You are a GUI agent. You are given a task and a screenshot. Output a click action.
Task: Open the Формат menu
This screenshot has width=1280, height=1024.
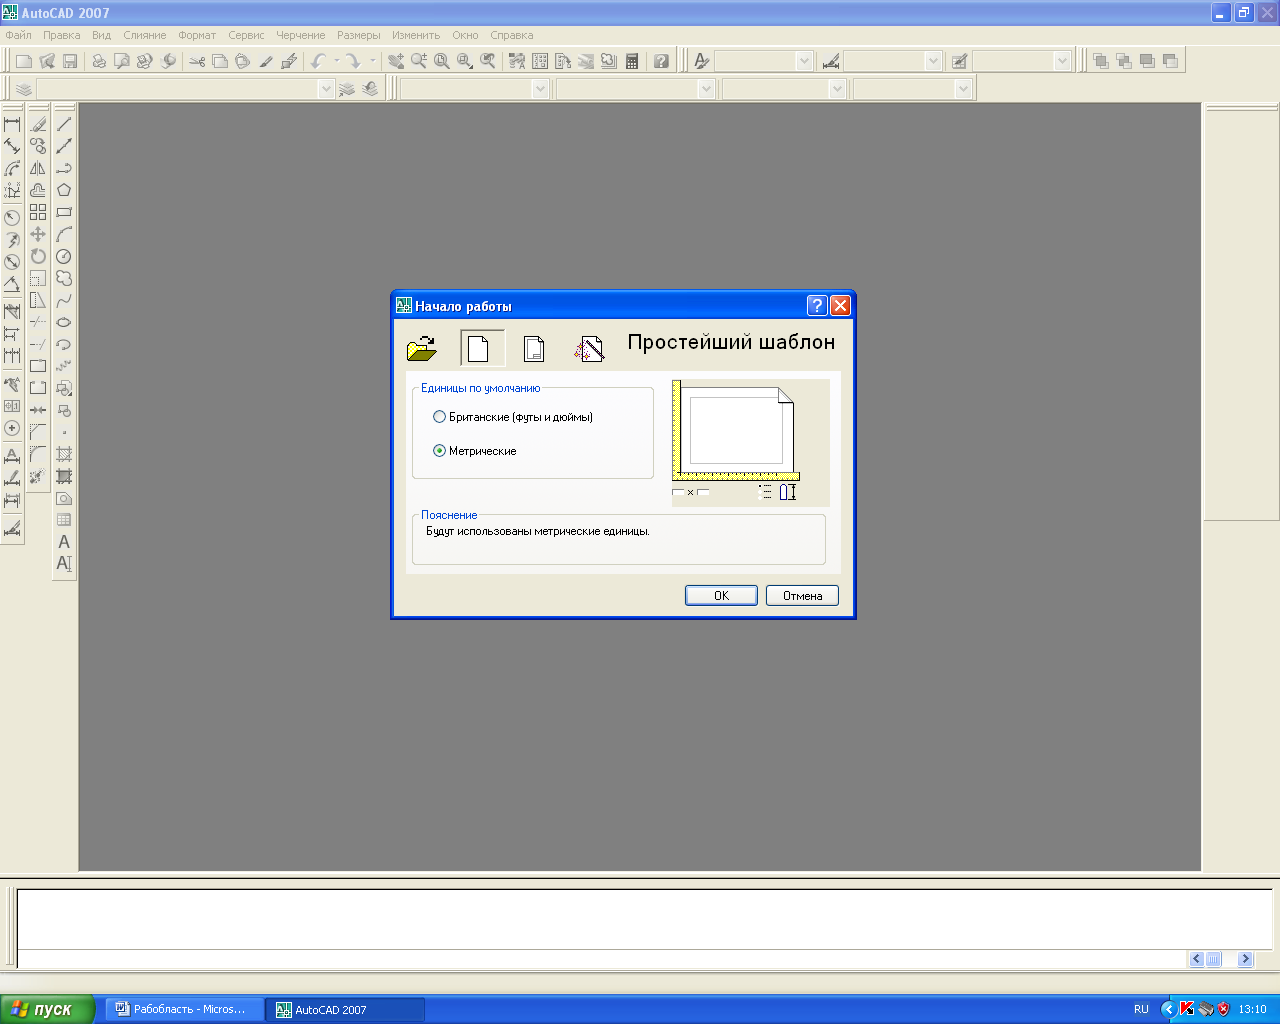(197, 35)
